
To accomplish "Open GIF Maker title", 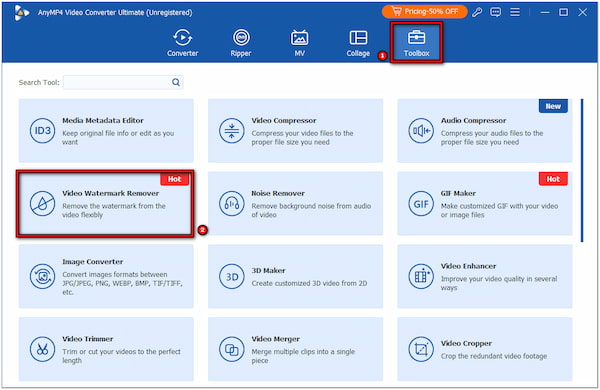I will point(458,193).
